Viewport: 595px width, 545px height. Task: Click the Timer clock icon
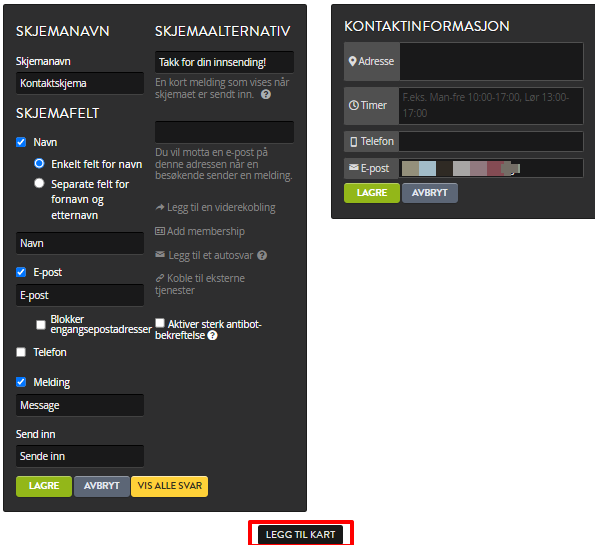click(354, 105)
